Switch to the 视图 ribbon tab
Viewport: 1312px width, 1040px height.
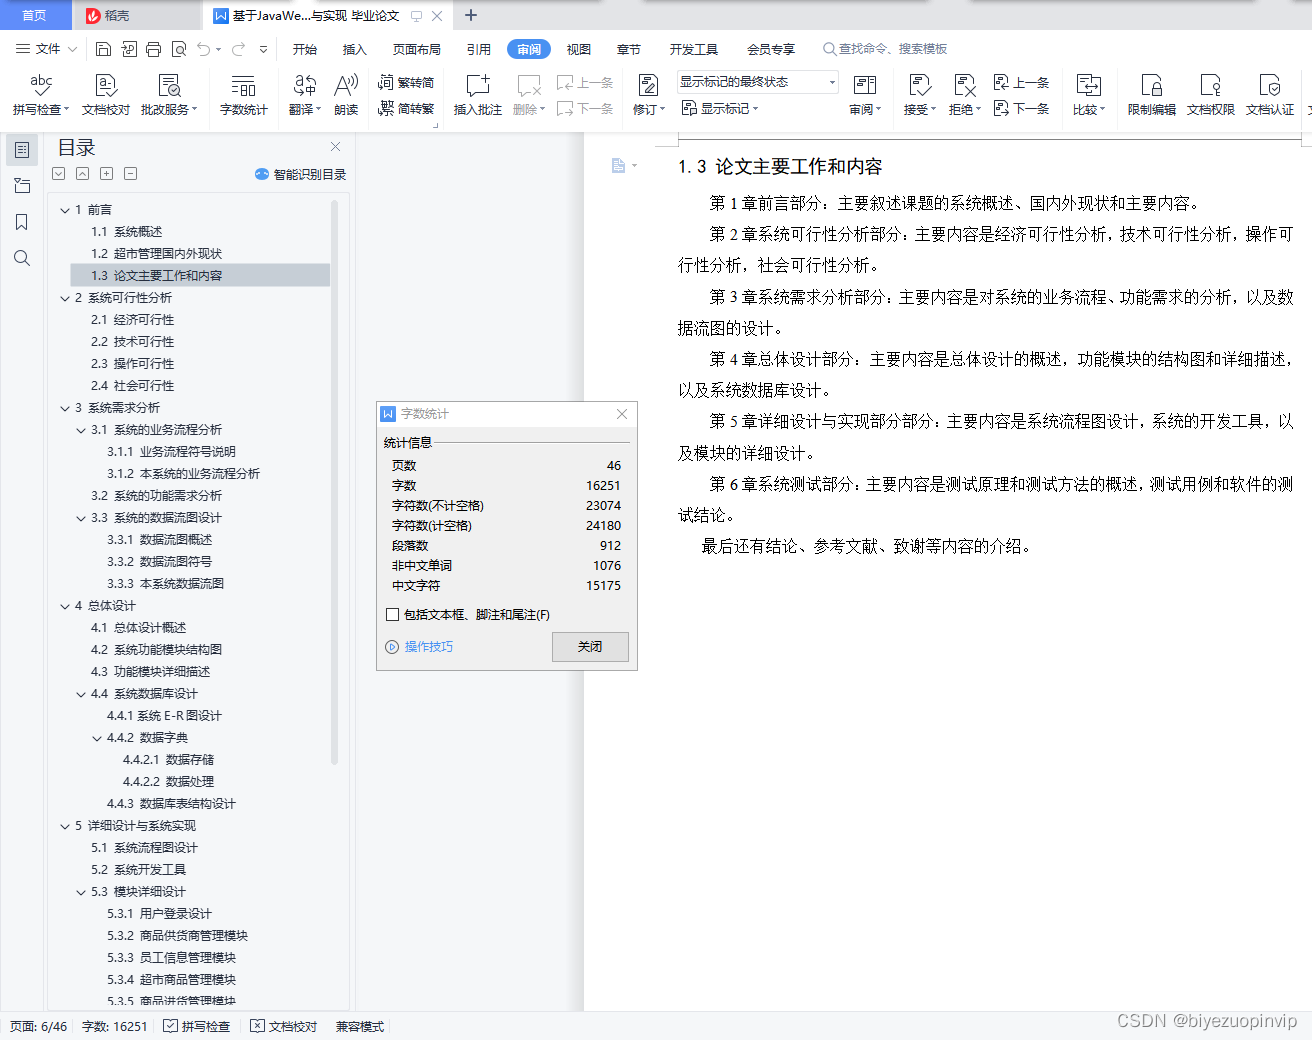[578, 48]
